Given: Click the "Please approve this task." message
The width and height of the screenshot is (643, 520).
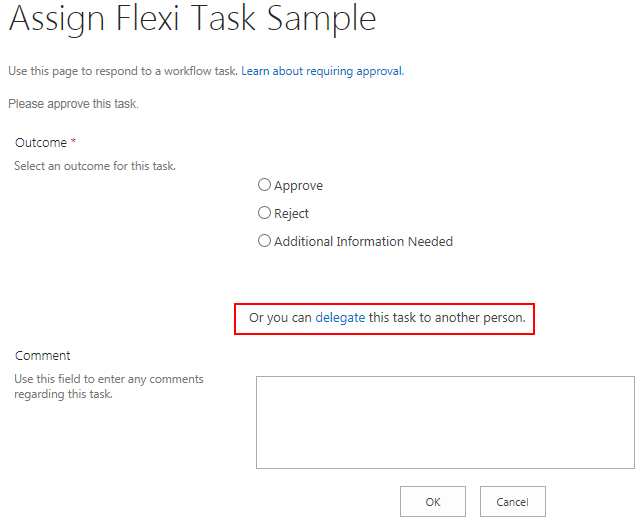Looking at the screenshot, I should [x=73, y=104].
